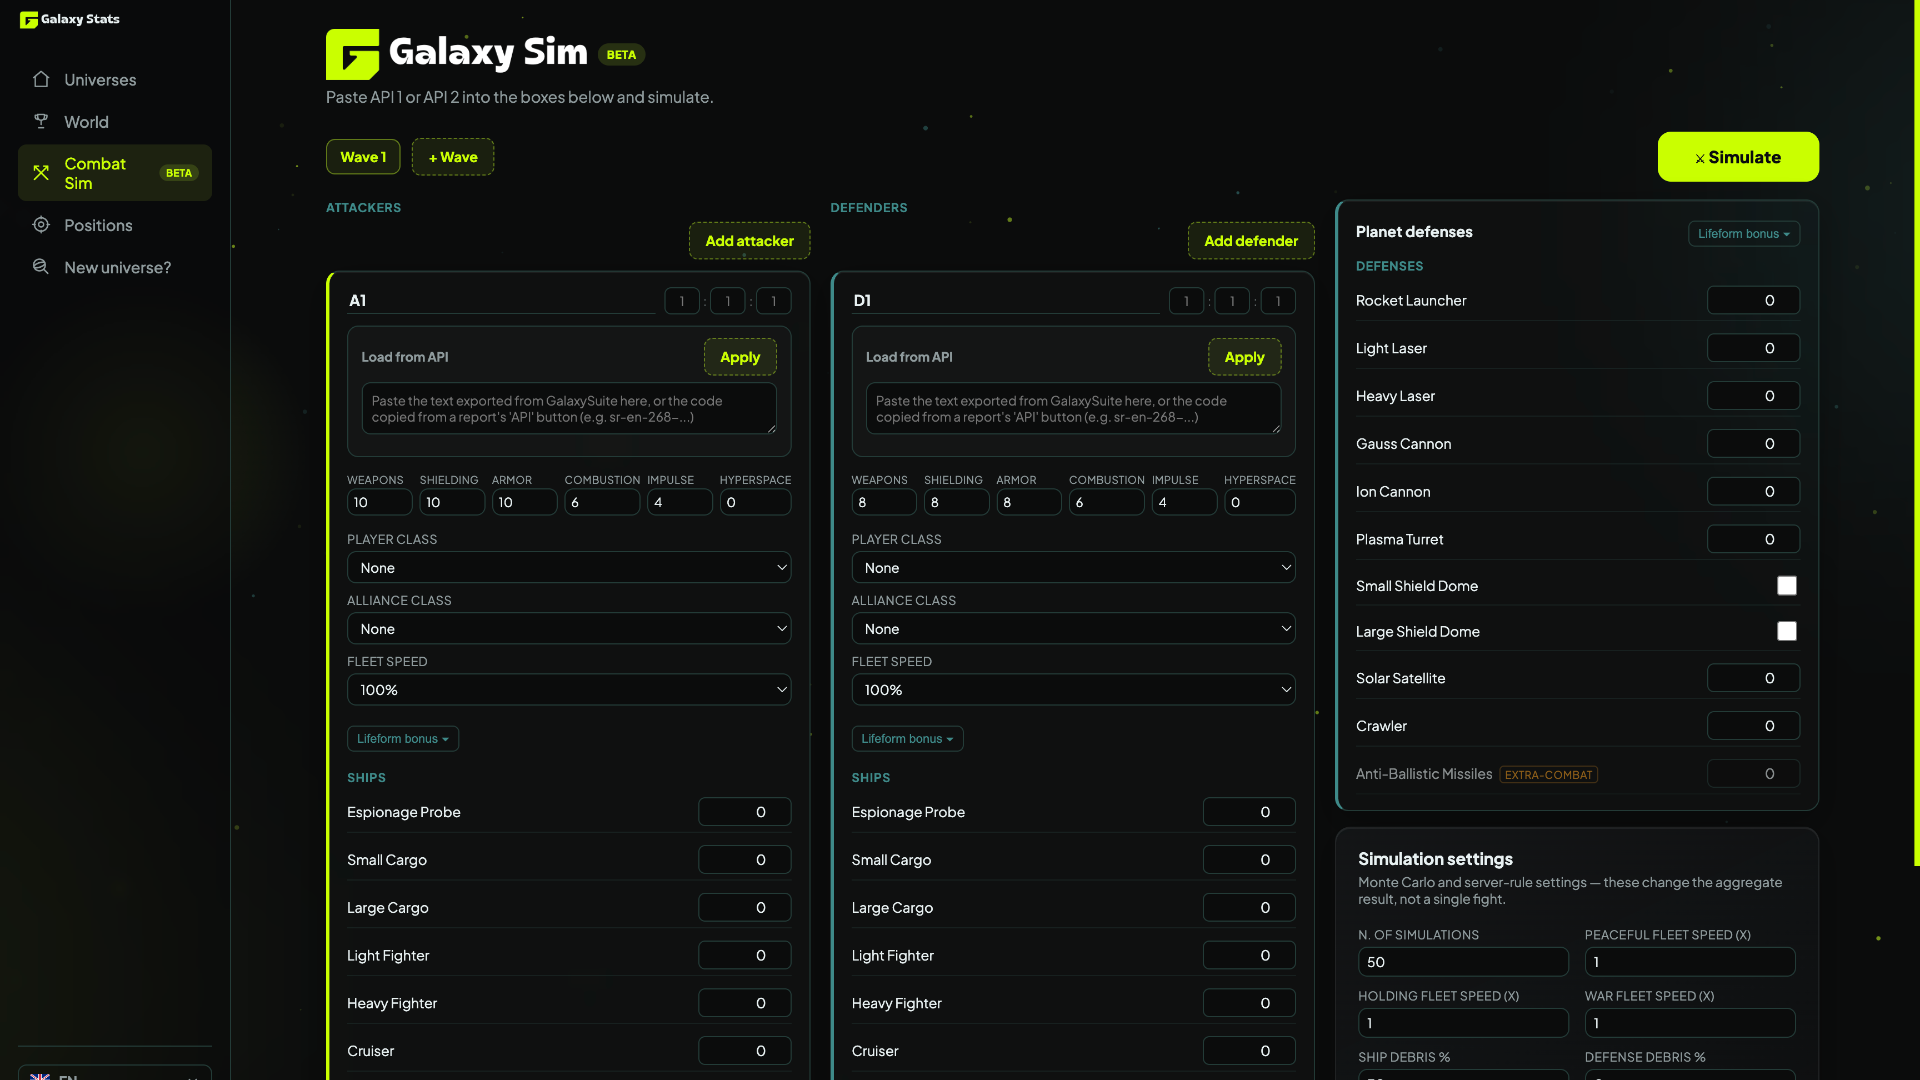Click the New universe search icon

point(41,267)
